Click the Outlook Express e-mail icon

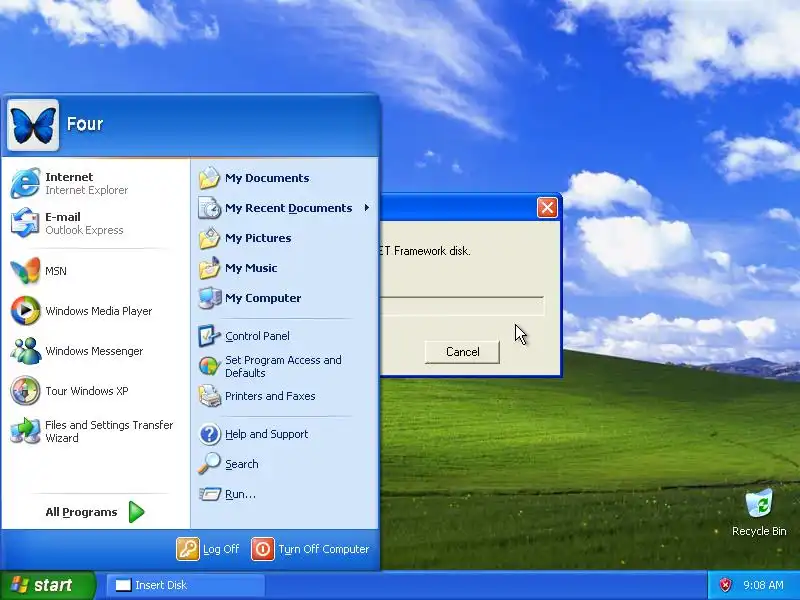25,223
